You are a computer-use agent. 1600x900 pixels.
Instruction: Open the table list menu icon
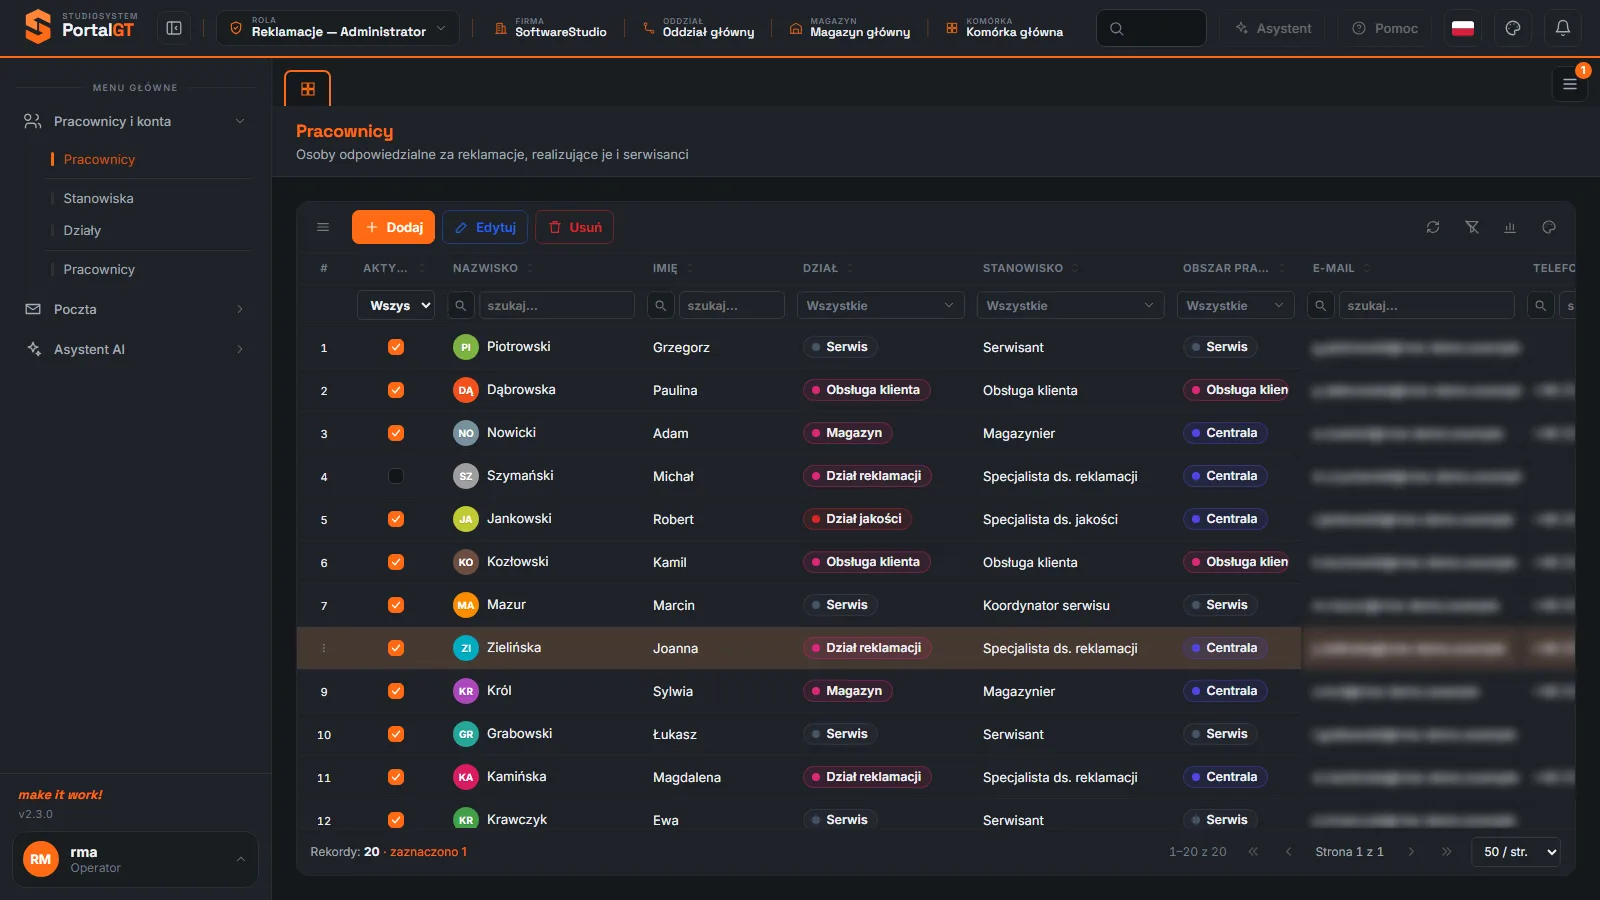[323, 227]
